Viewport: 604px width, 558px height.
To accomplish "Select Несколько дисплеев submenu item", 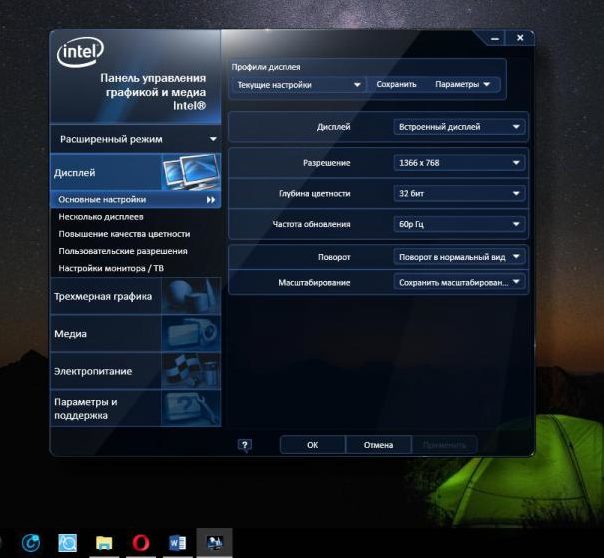I will 101,217.
